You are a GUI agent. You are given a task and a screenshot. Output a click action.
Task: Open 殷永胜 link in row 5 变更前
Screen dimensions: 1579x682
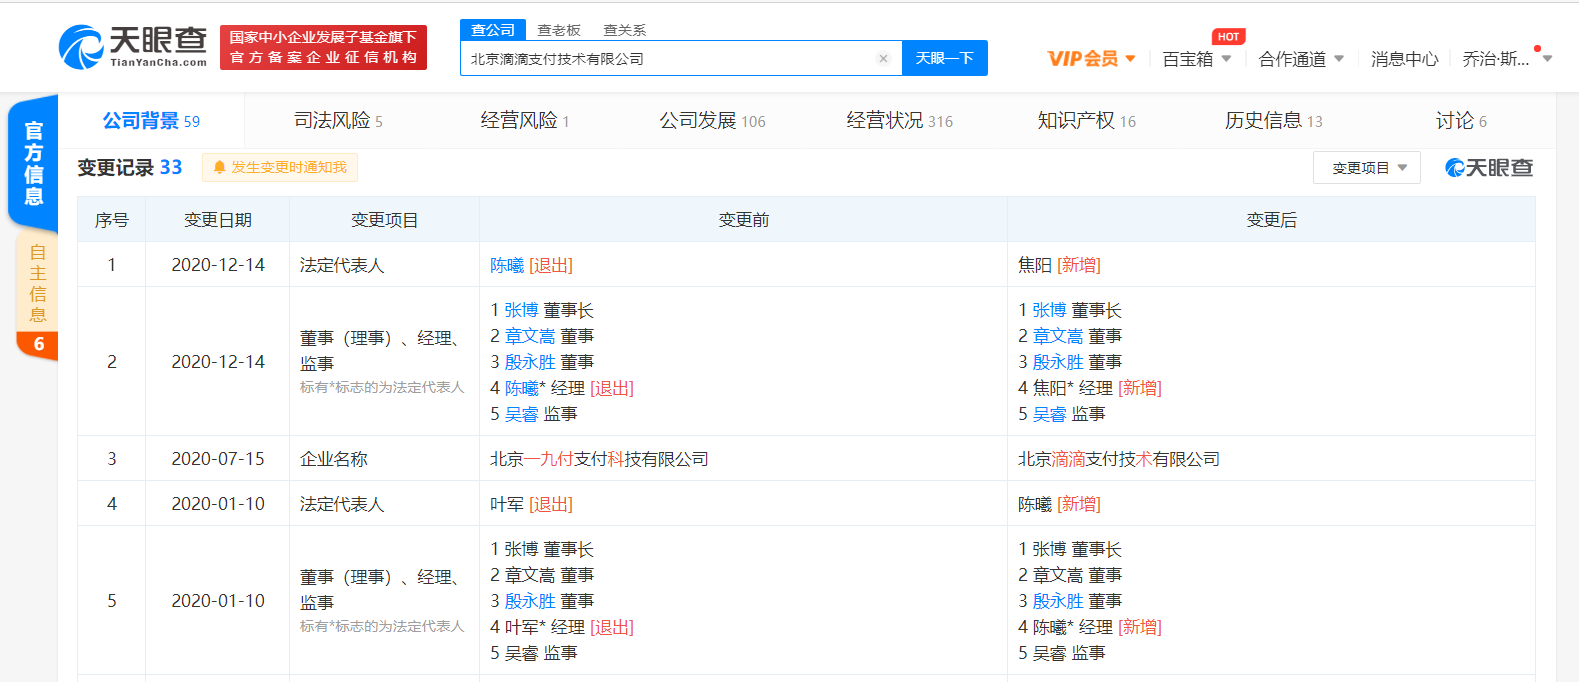point(530,601)
